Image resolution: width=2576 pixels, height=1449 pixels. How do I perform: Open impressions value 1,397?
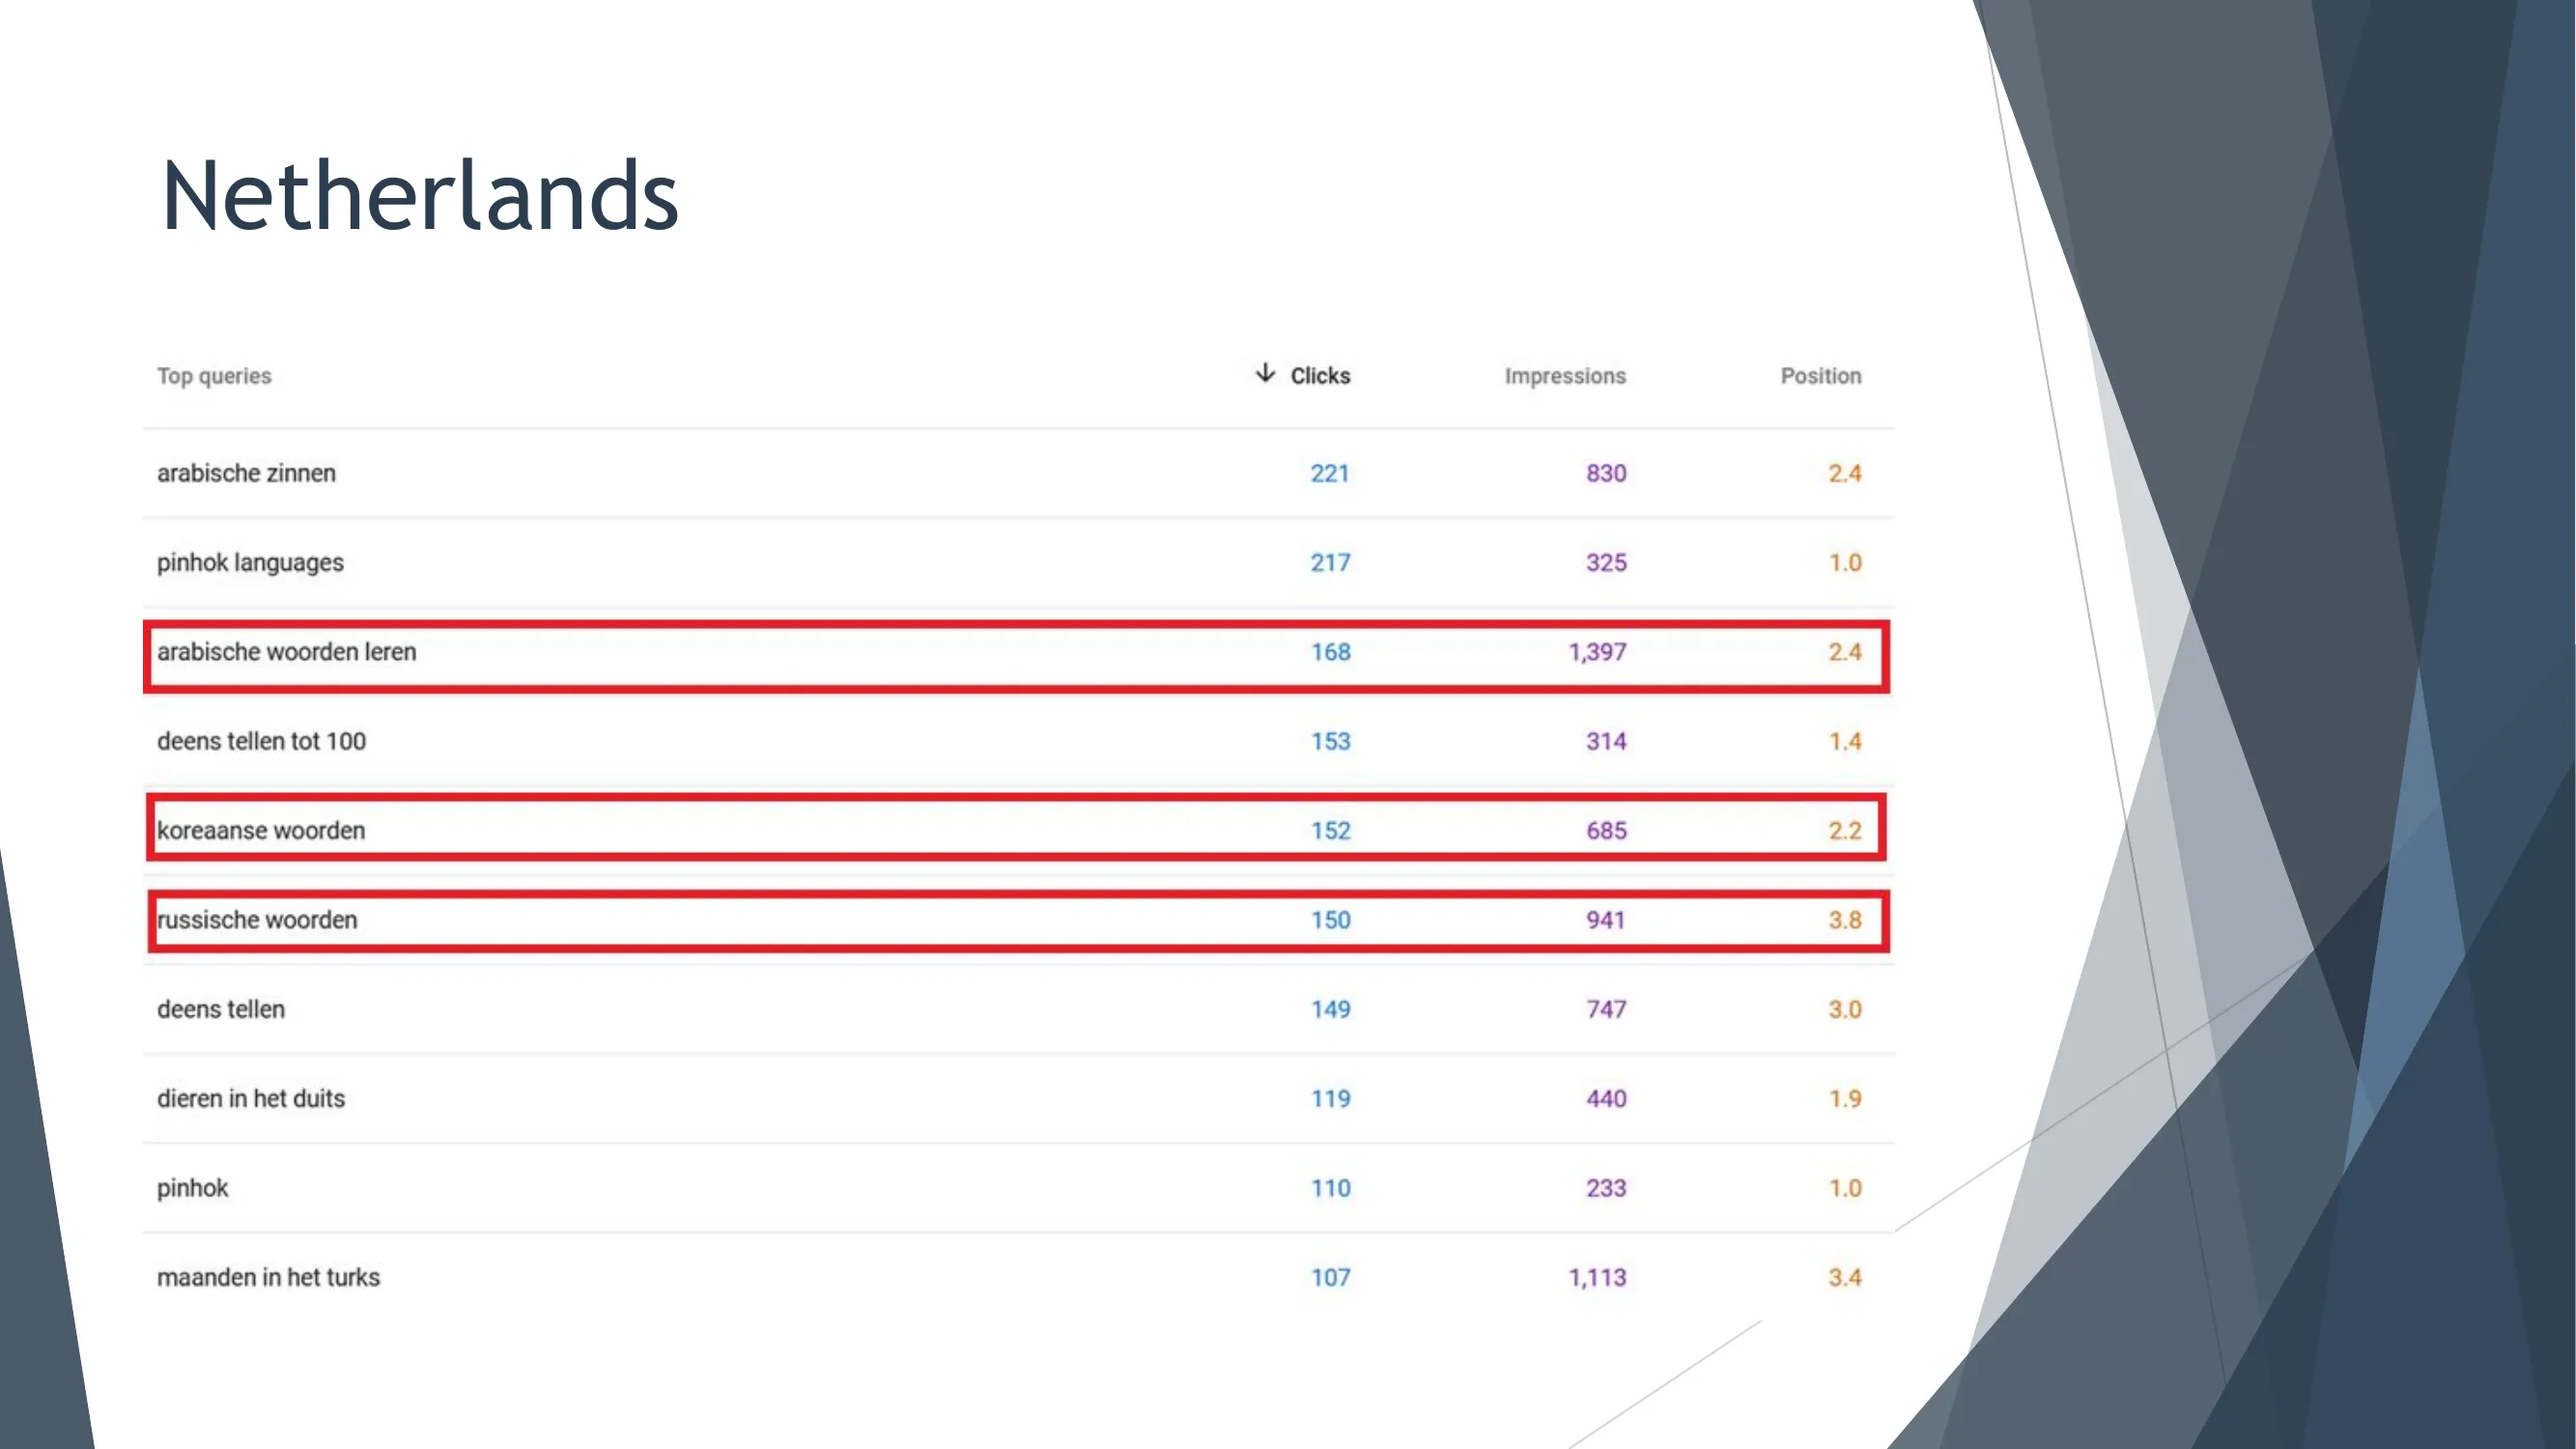pos(1597,652)
